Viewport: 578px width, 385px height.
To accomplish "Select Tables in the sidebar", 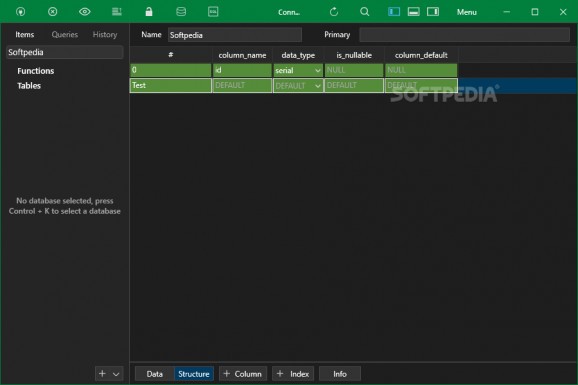I will point(29,86).
